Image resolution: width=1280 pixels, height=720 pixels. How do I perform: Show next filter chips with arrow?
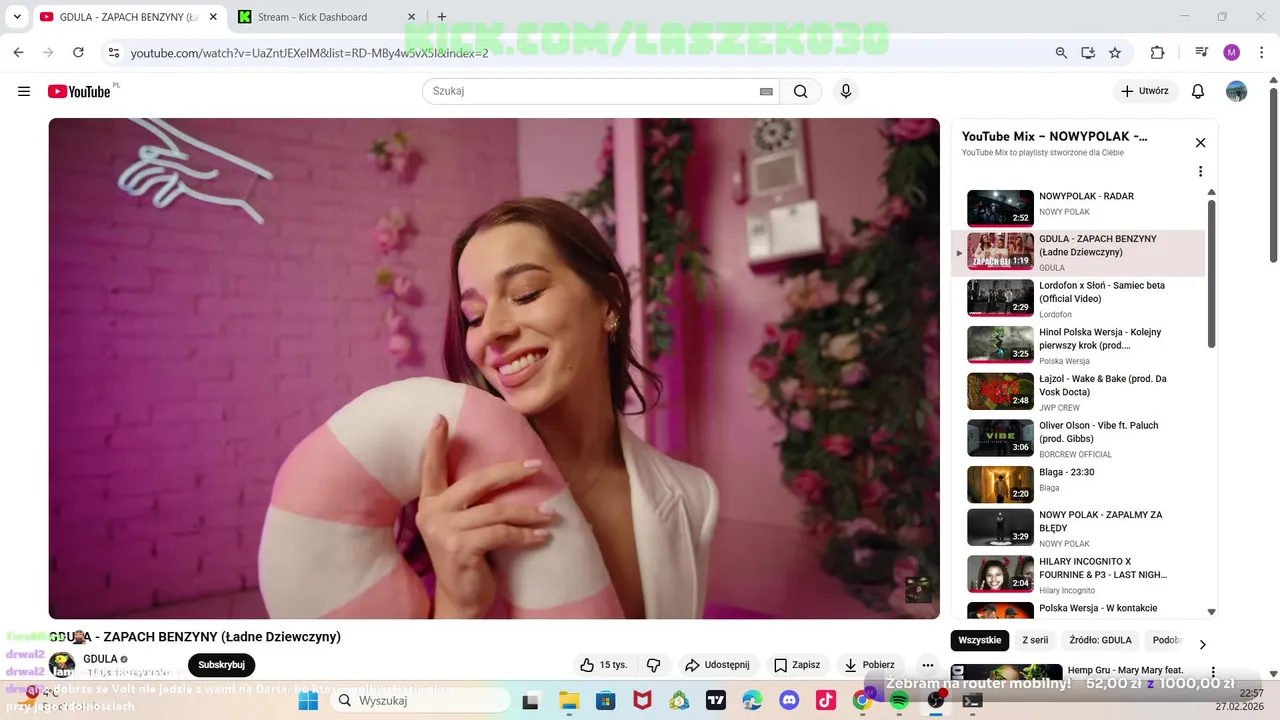click(1202, 644)
